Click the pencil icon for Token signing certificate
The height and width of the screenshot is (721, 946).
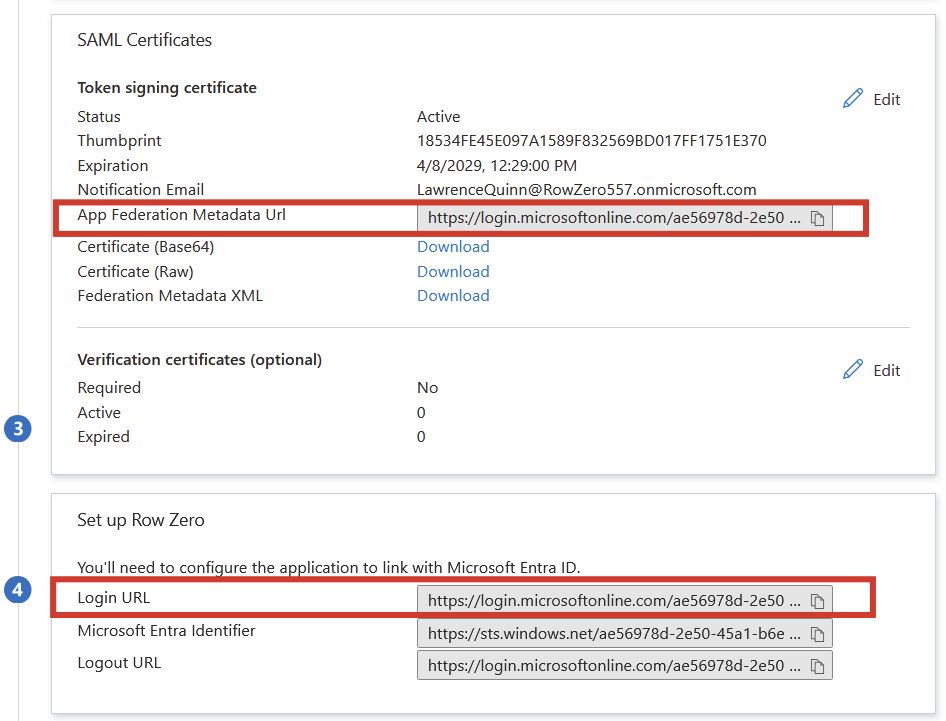click(852, 98)
